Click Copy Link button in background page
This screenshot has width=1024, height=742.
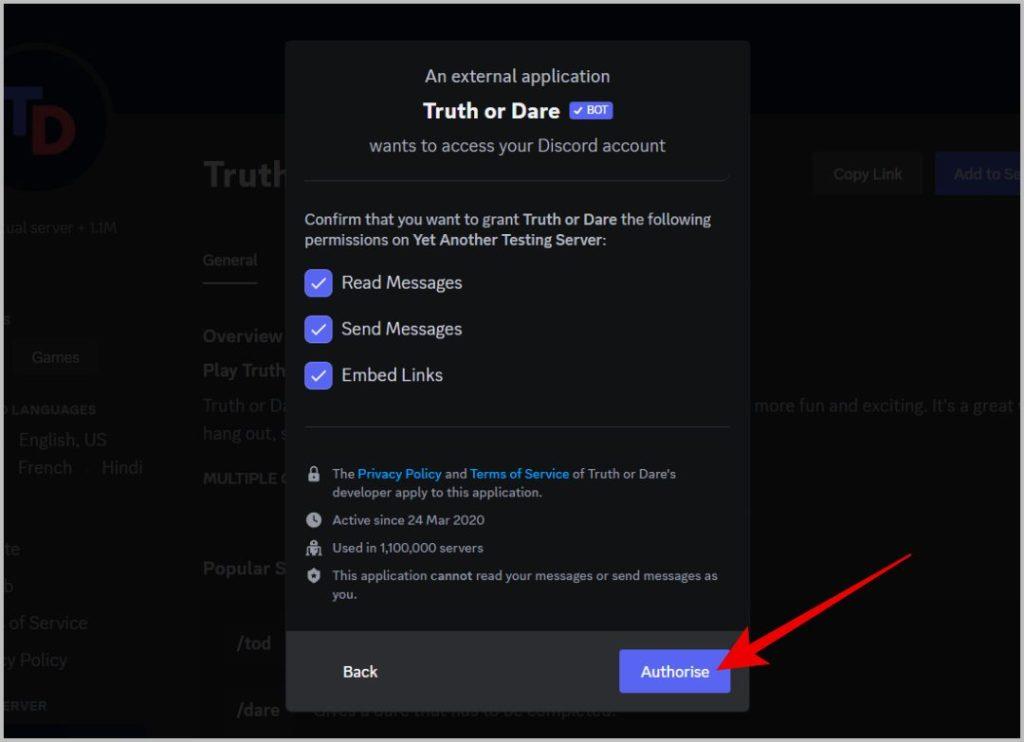coord(867,174)
